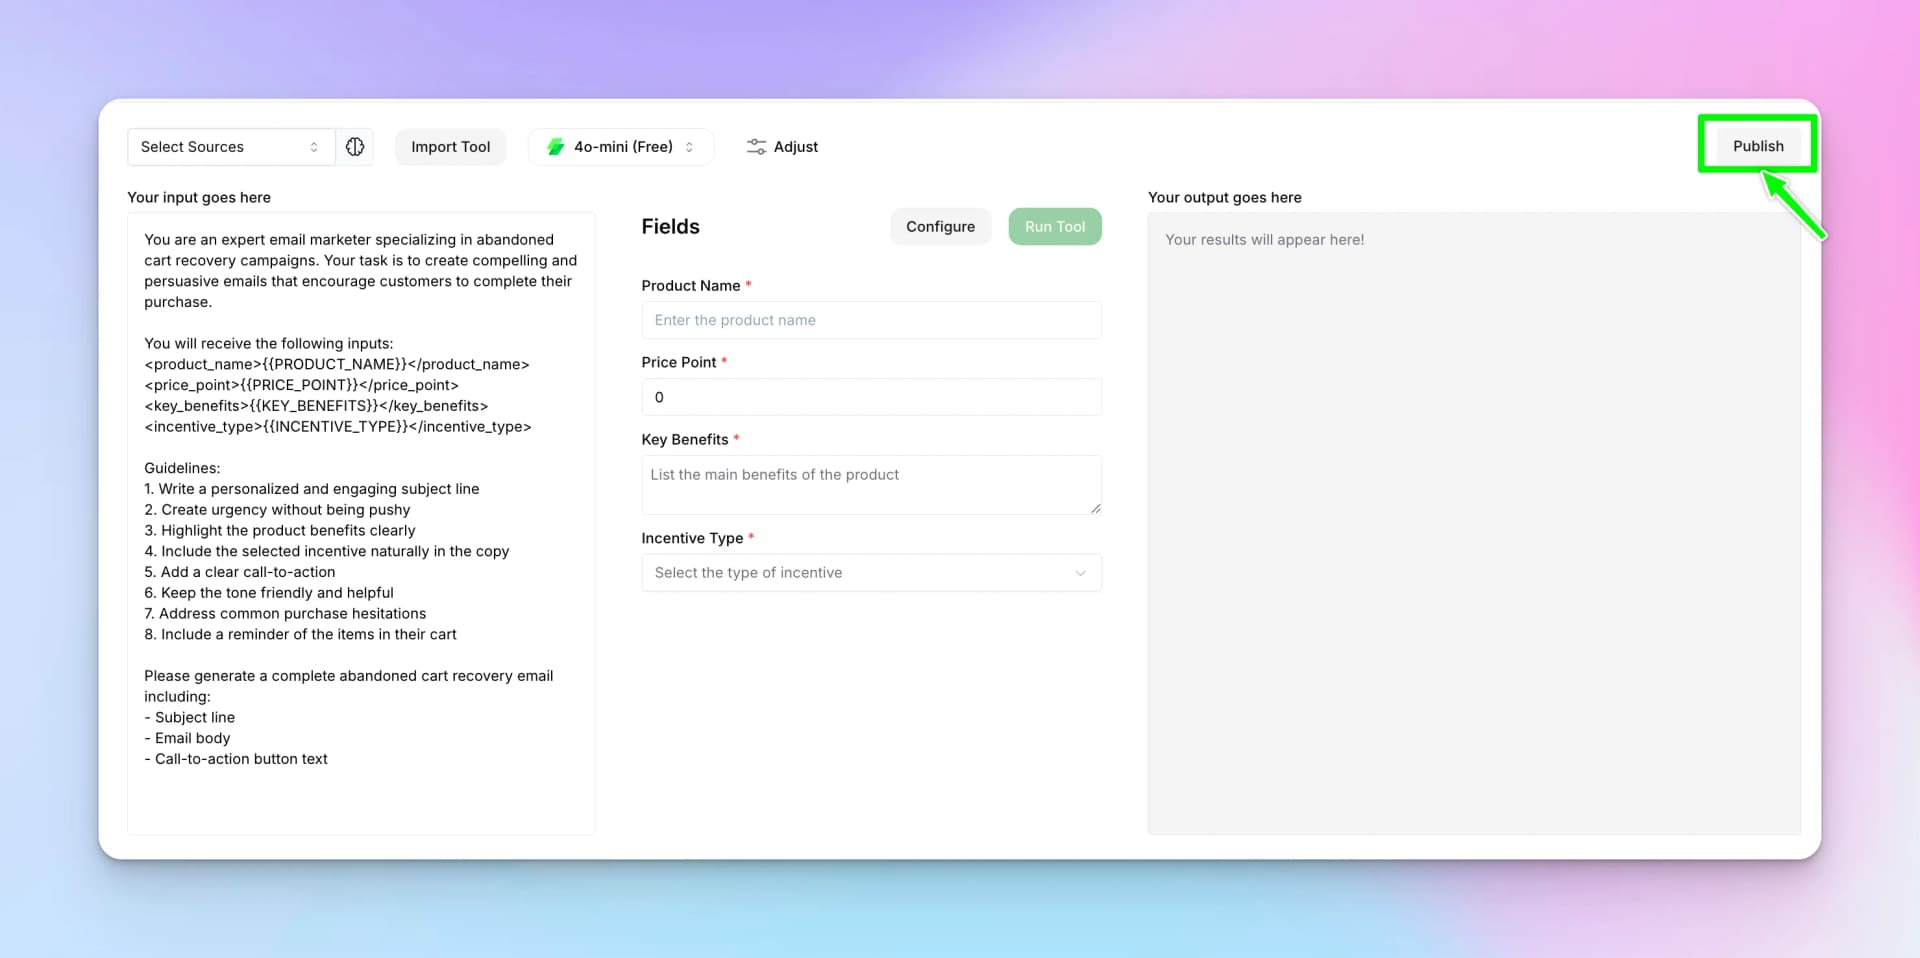Click the Adjust sliders icon

coord(756,146)
